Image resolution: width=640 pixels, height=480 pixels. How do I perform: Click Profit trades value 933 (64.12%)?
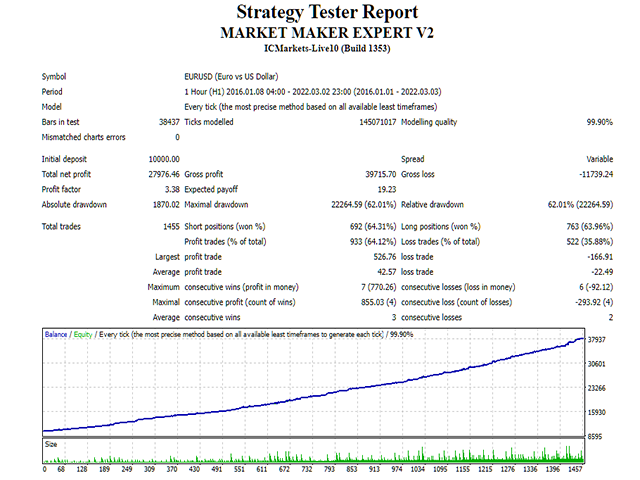[373, 242]
